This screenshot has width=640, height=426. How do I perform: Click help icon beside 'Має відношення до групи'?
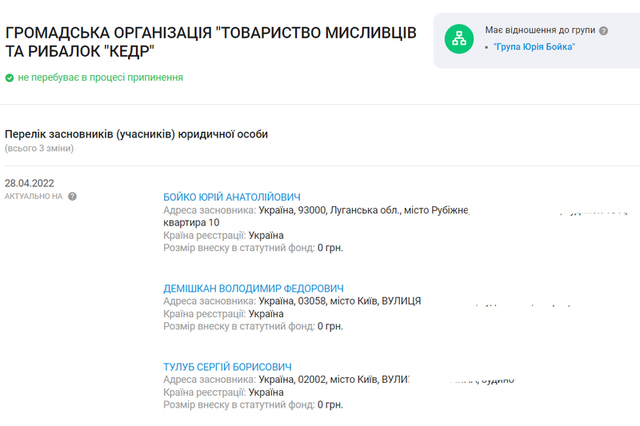[603, 31]
